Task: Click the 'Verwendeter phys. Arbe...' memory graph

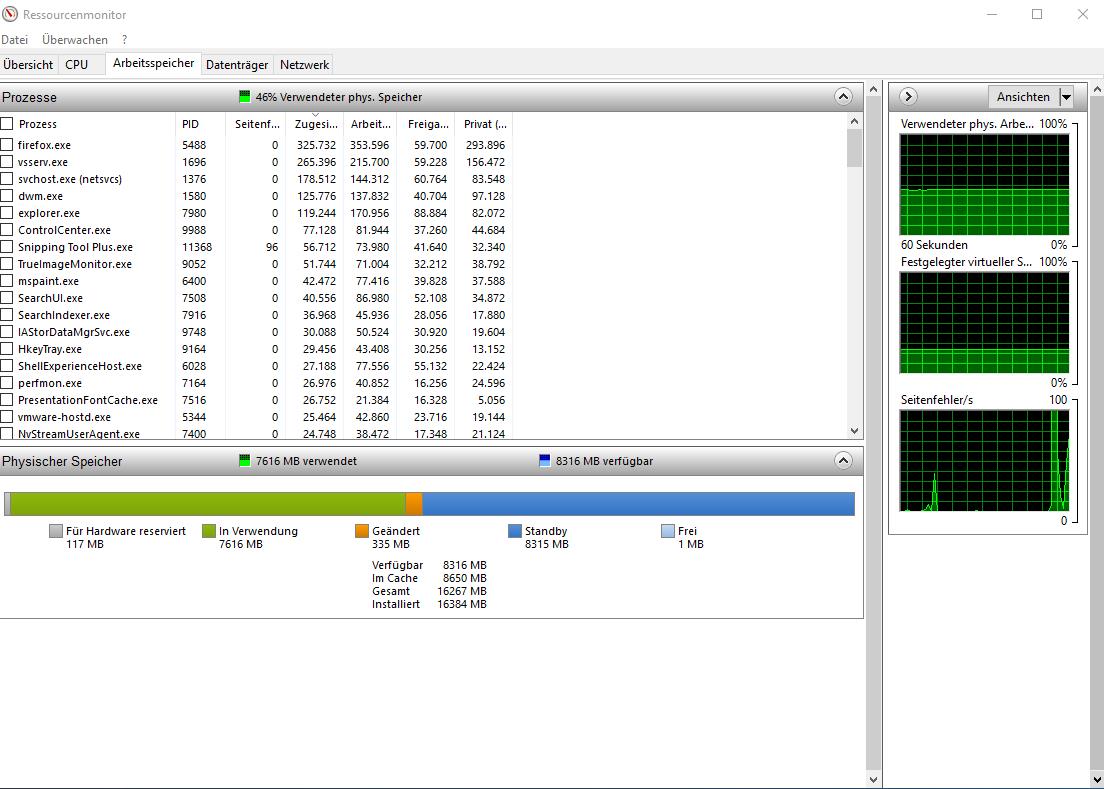Action: (x=984, y=184)
